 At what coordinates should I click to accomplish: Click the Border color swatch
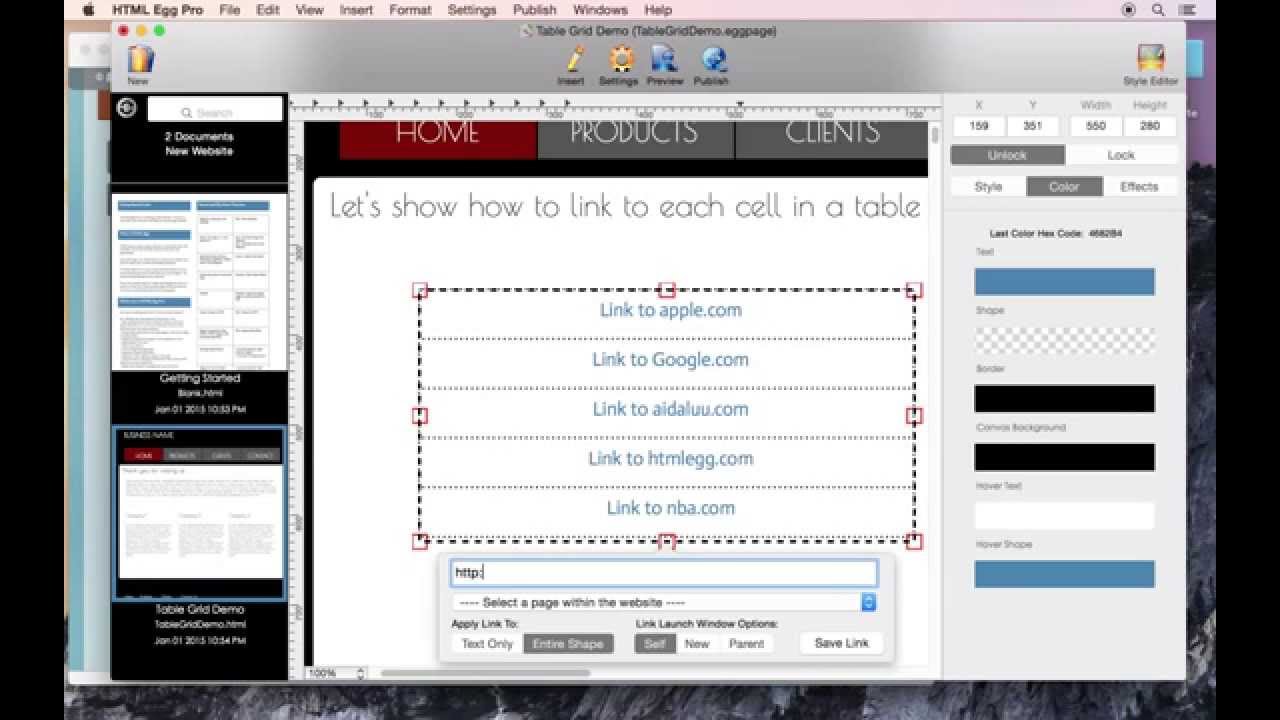click(1064, 398)
